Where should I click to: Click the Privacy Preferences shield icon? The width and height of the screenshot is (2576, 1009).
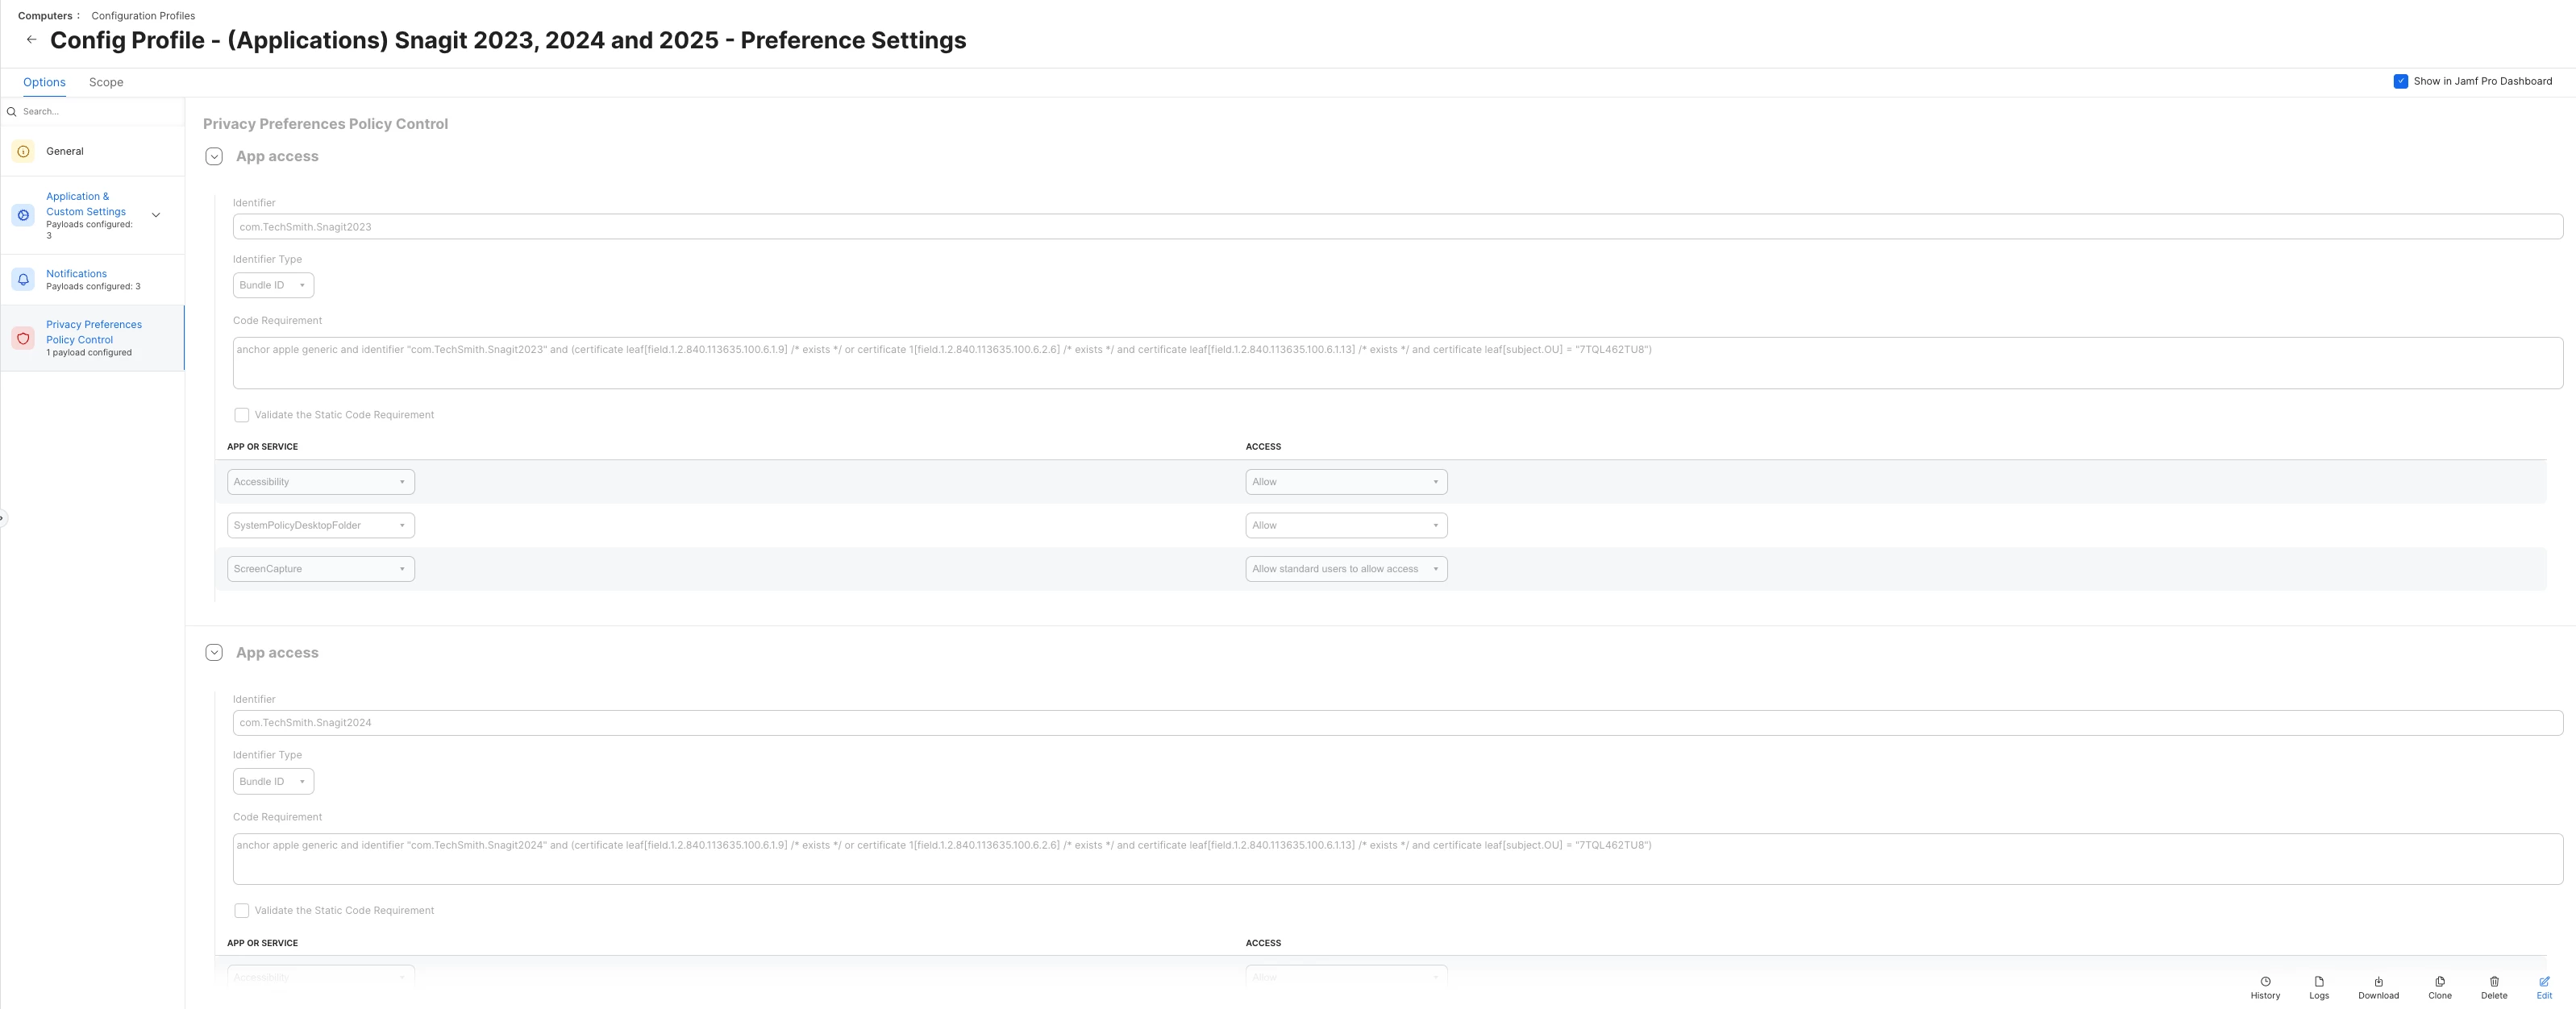pos(23,338)
